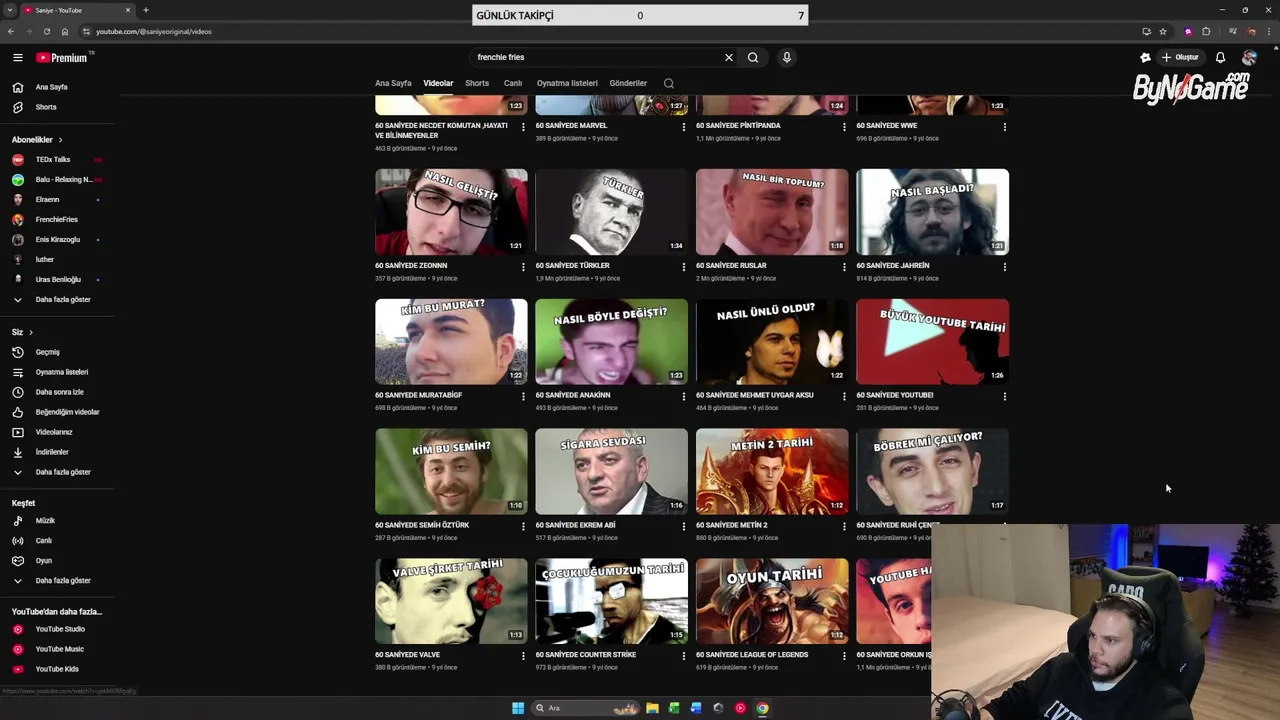Open TEDx Talks subscription
1280x720 pixels.
[x=53, y=159]
